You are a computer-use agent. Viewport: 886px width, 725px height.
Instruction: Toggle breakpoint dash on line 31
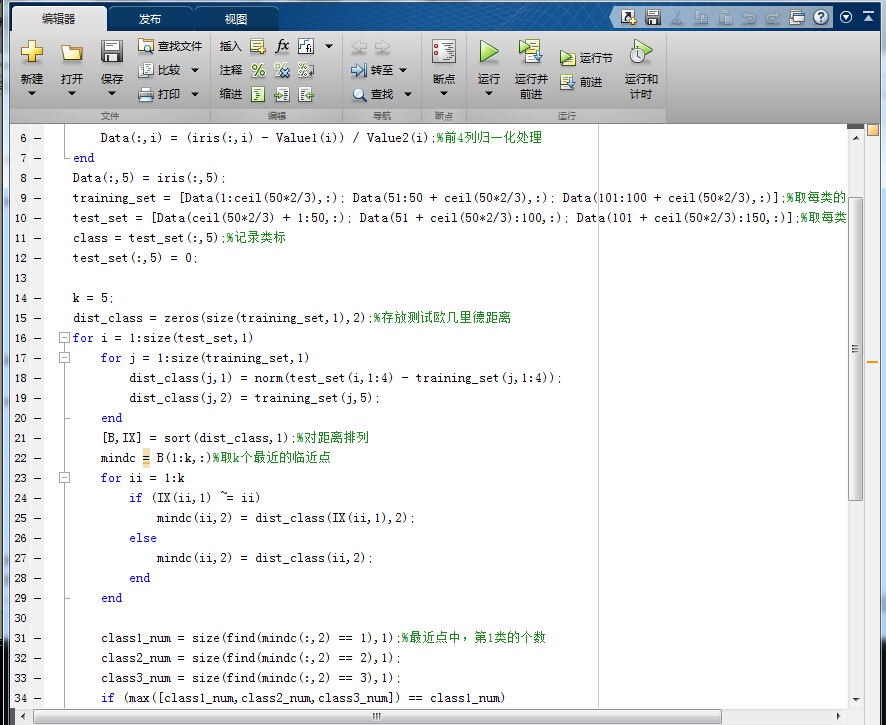point(37,639)
